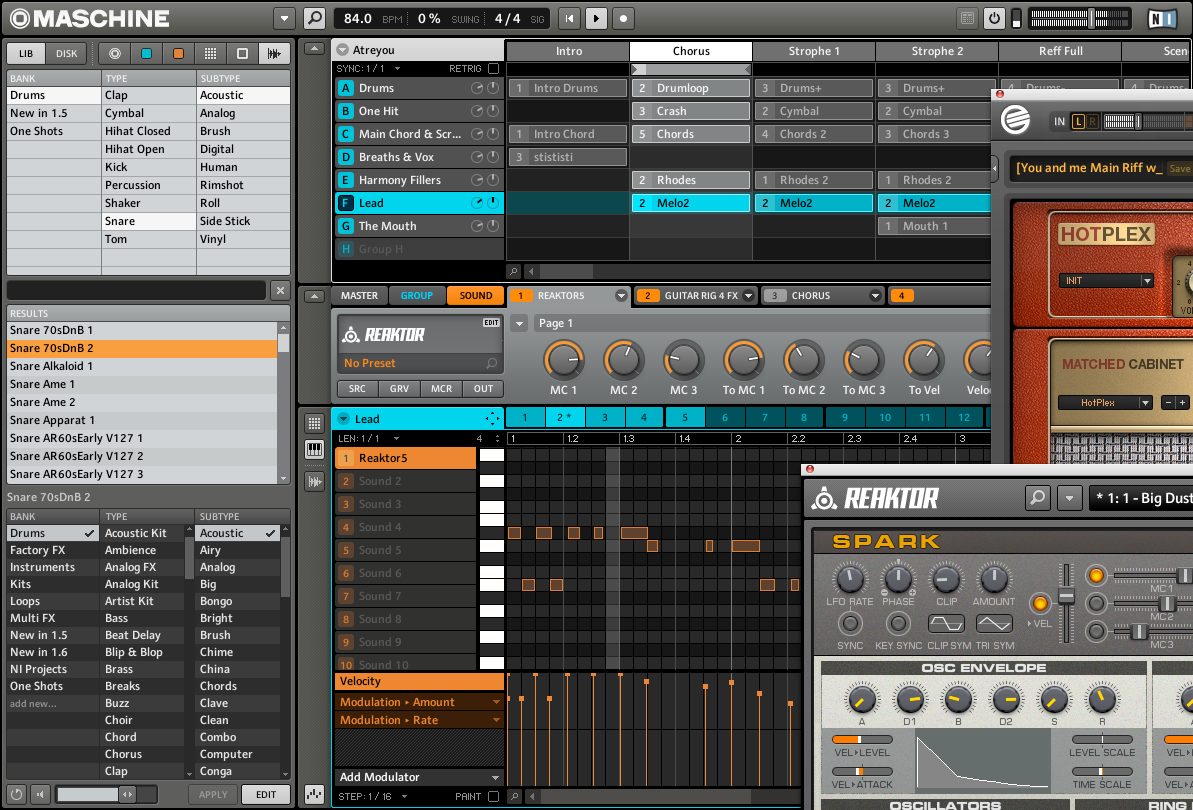This screenshot has width=1193, height=810.
Task: Open the Maschine main menu dropdown arrow
Action: click(x=284, y=18)
